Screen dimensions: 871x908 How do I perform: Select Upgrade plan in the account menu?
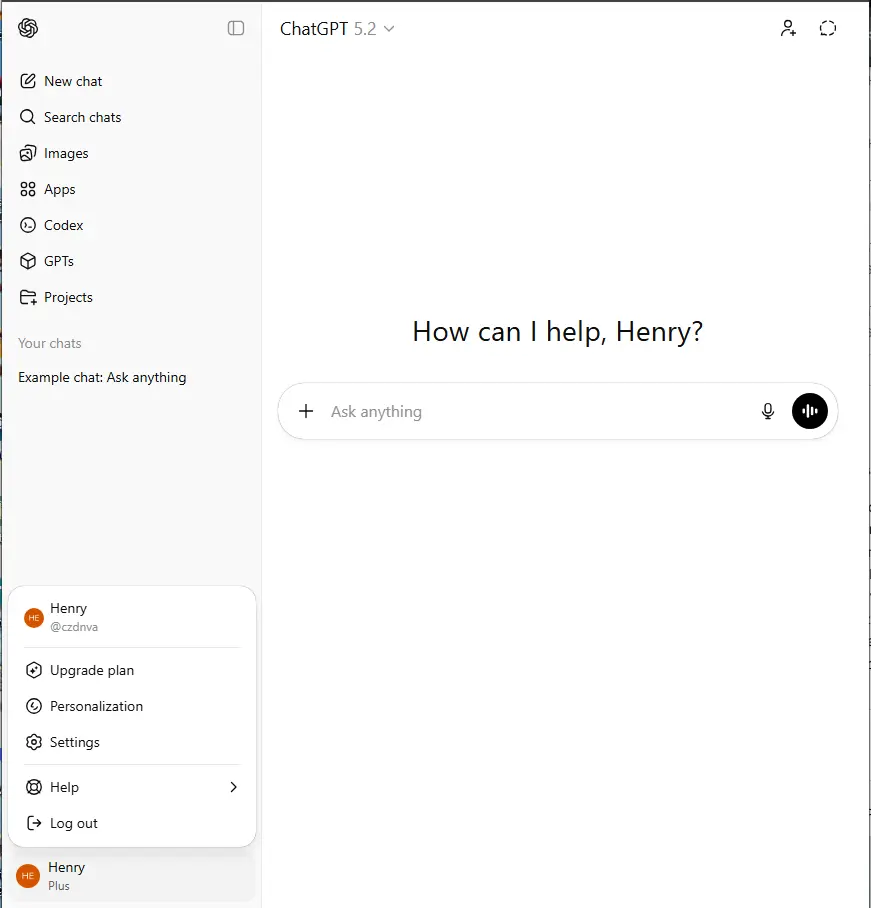[132, 670]
